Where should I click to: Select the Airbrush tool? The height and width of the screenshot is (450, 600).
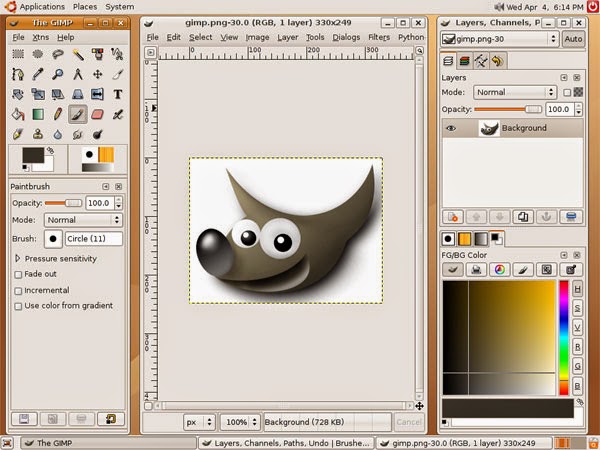pyautogui.click(x=117, y=114)
